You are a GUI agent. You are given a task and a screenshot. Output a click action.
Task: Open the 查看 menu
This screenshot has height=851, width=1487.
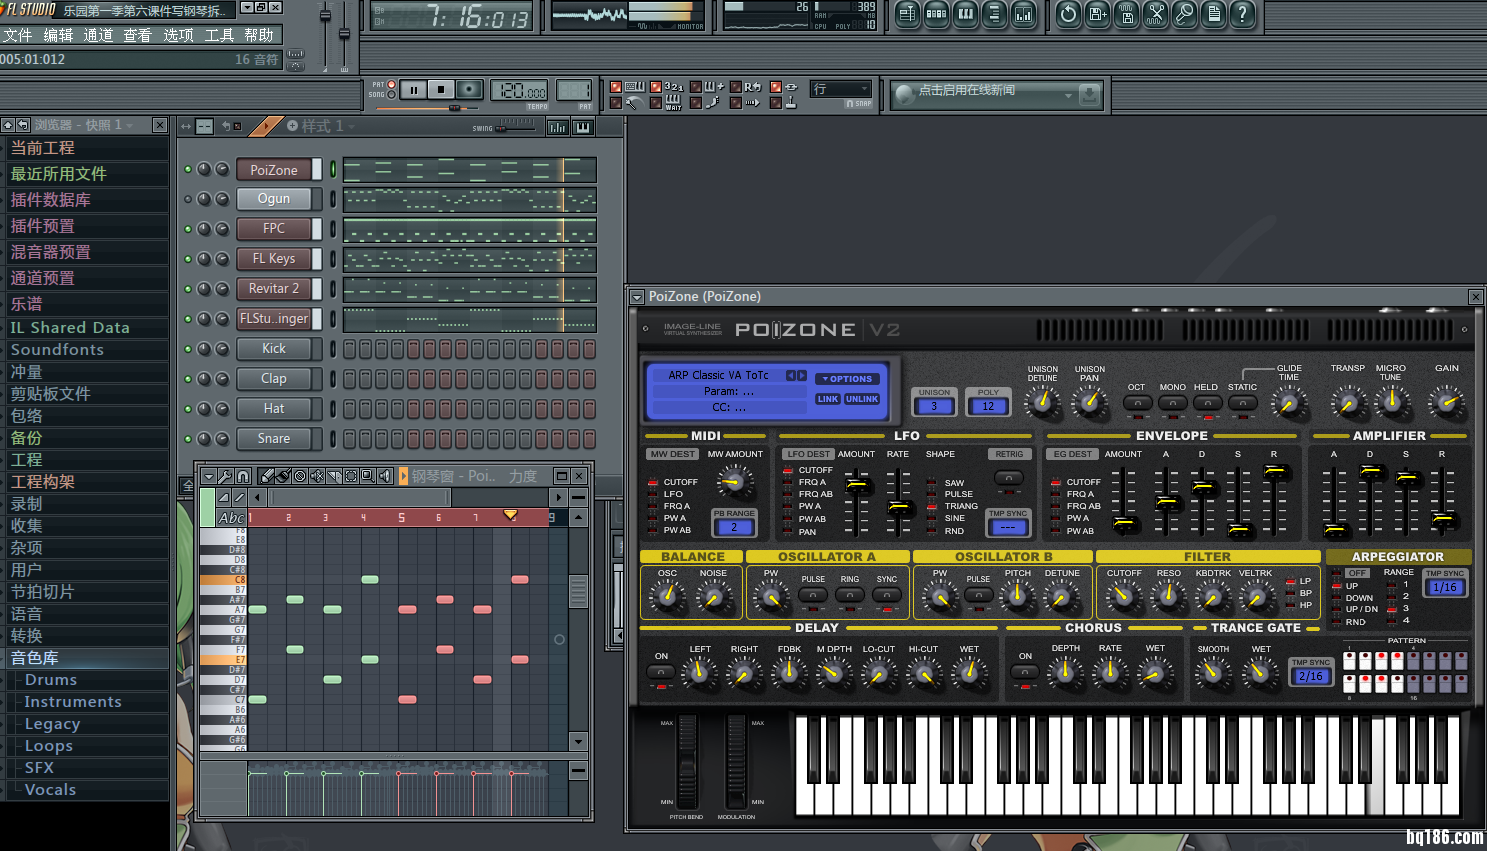pos(138,35)
